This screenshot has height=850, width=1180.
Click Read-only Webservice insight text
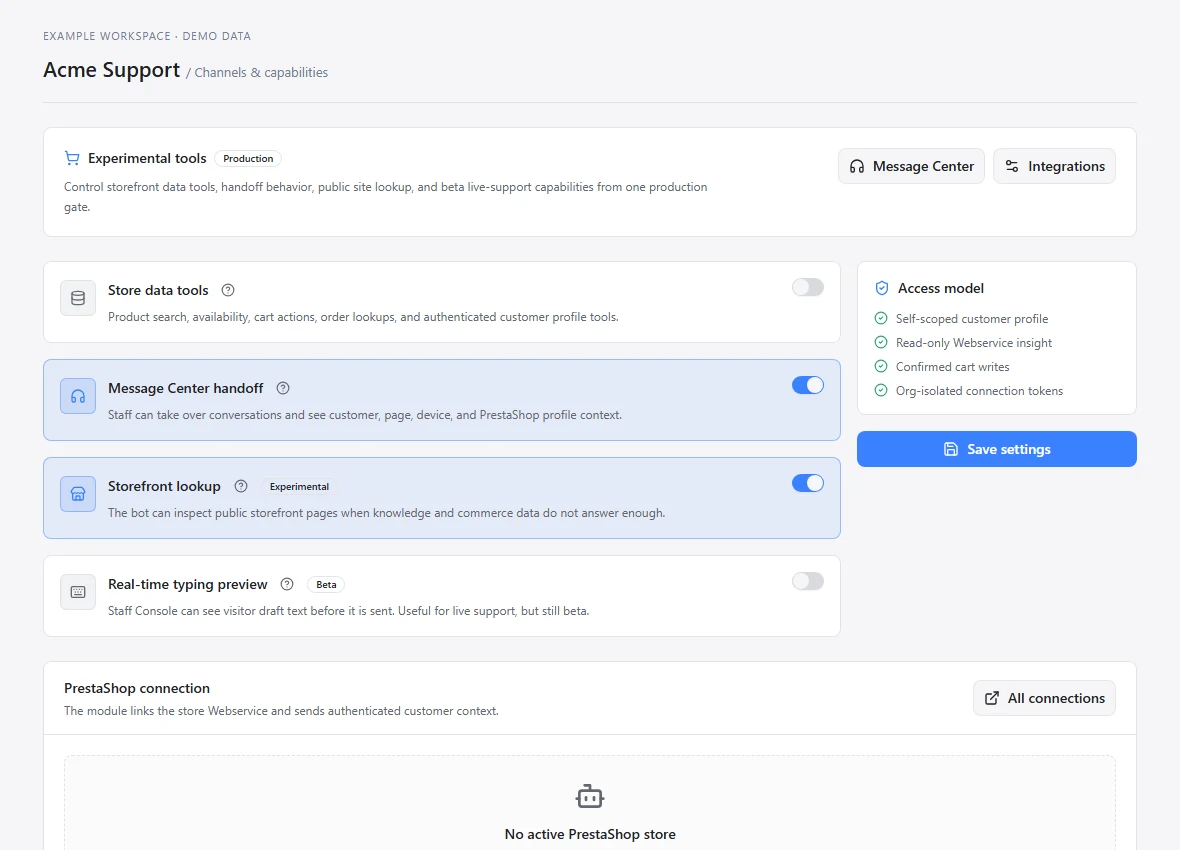point(974,343)
